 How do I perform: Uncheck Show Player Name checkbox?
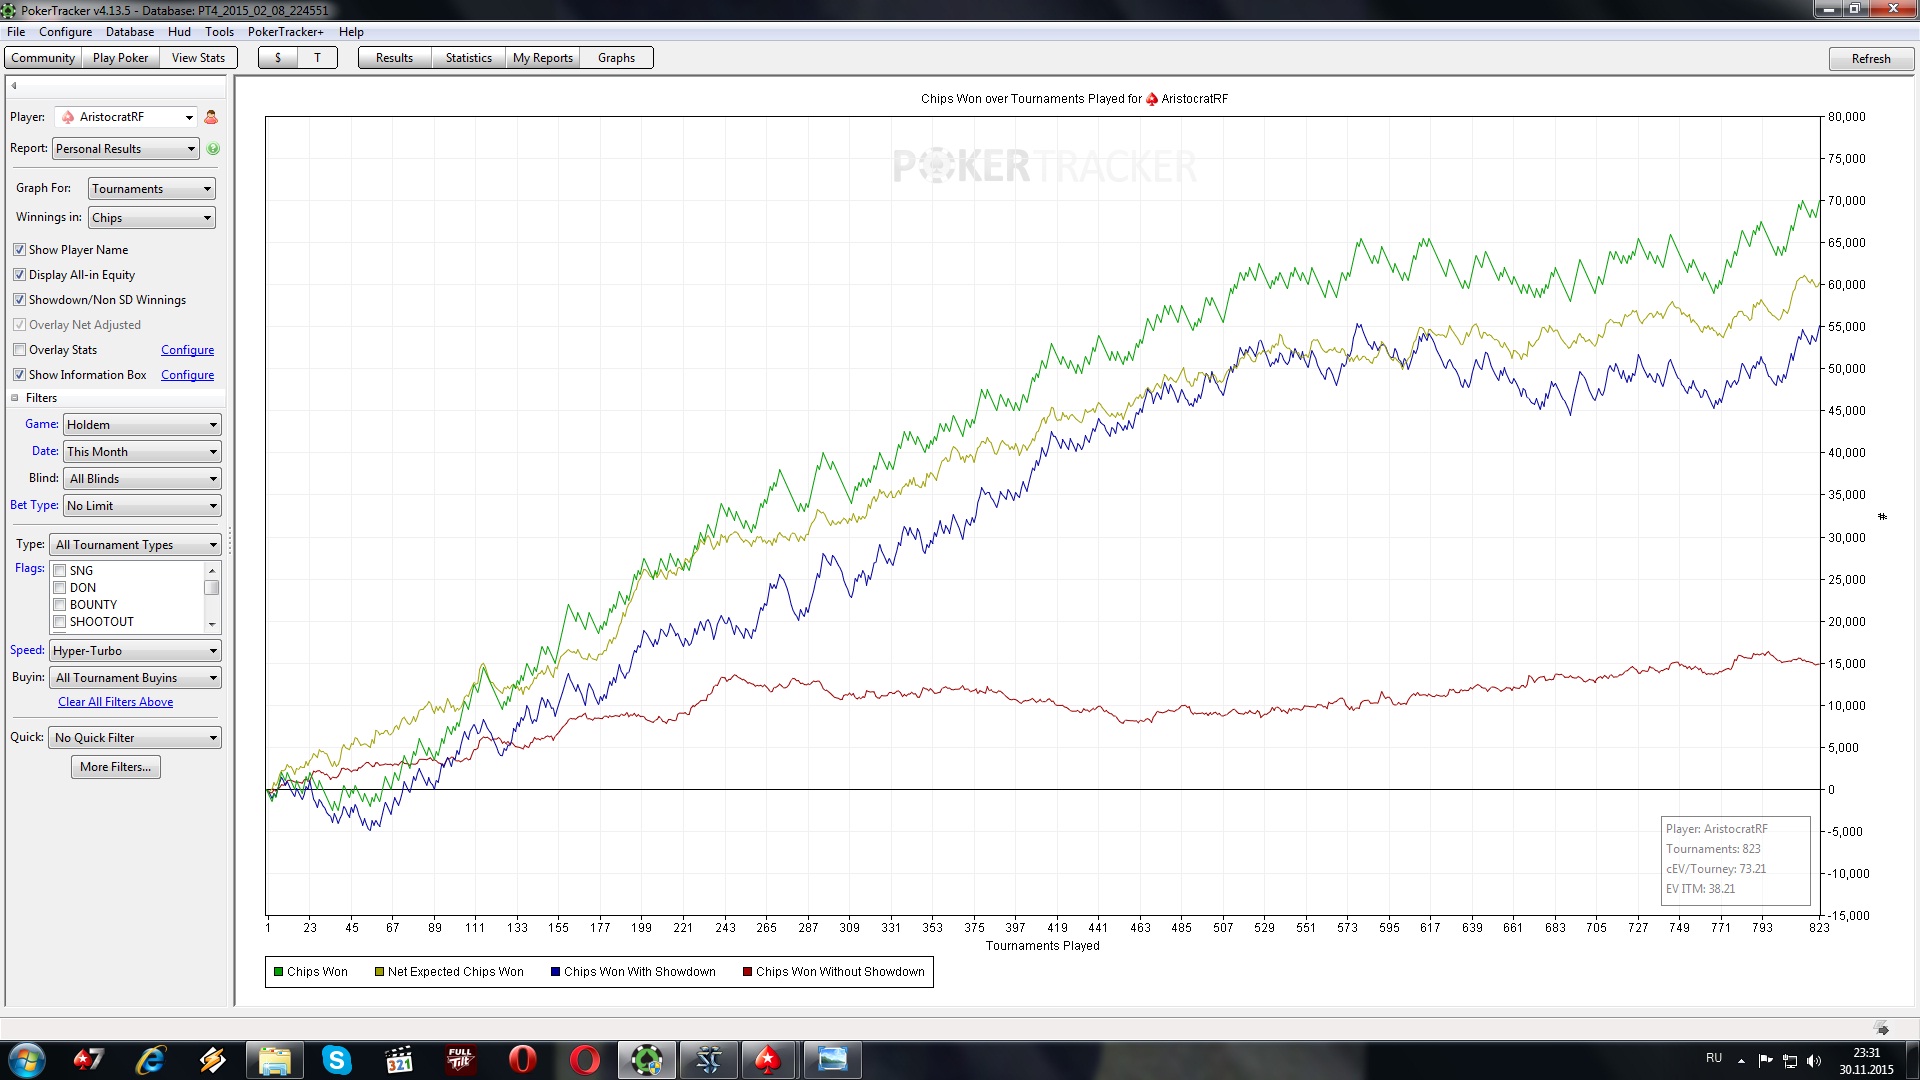click(19, 250)
